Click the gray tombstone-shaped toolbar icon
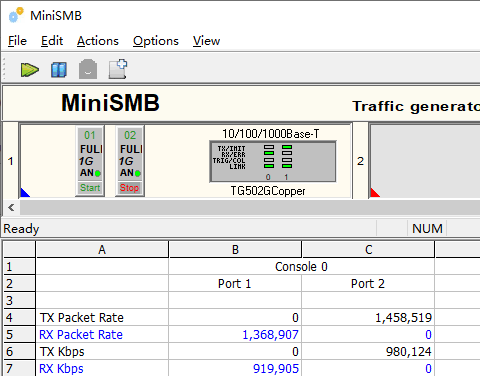The image size is (480, 376). 88,69
